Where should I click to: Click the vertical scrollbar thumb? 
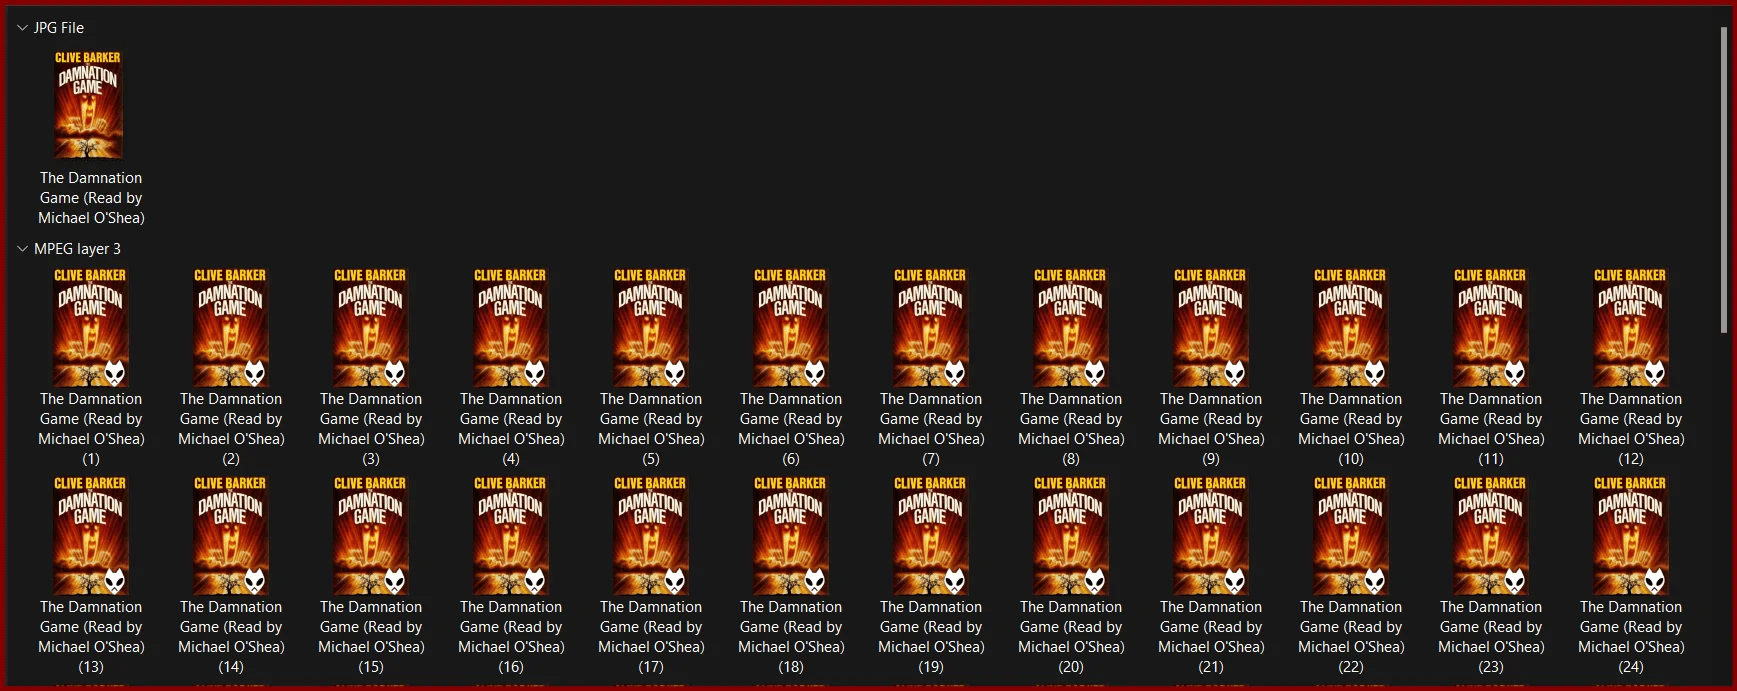[1724, 180]
